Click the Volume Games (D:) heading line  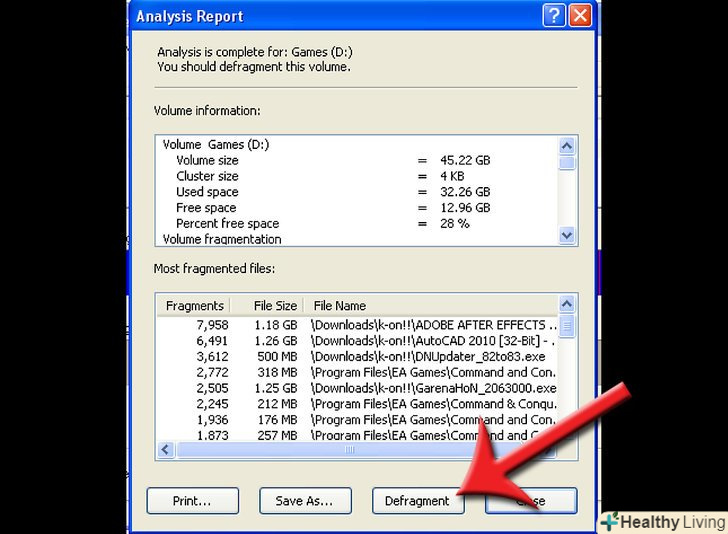coord(216,144)
